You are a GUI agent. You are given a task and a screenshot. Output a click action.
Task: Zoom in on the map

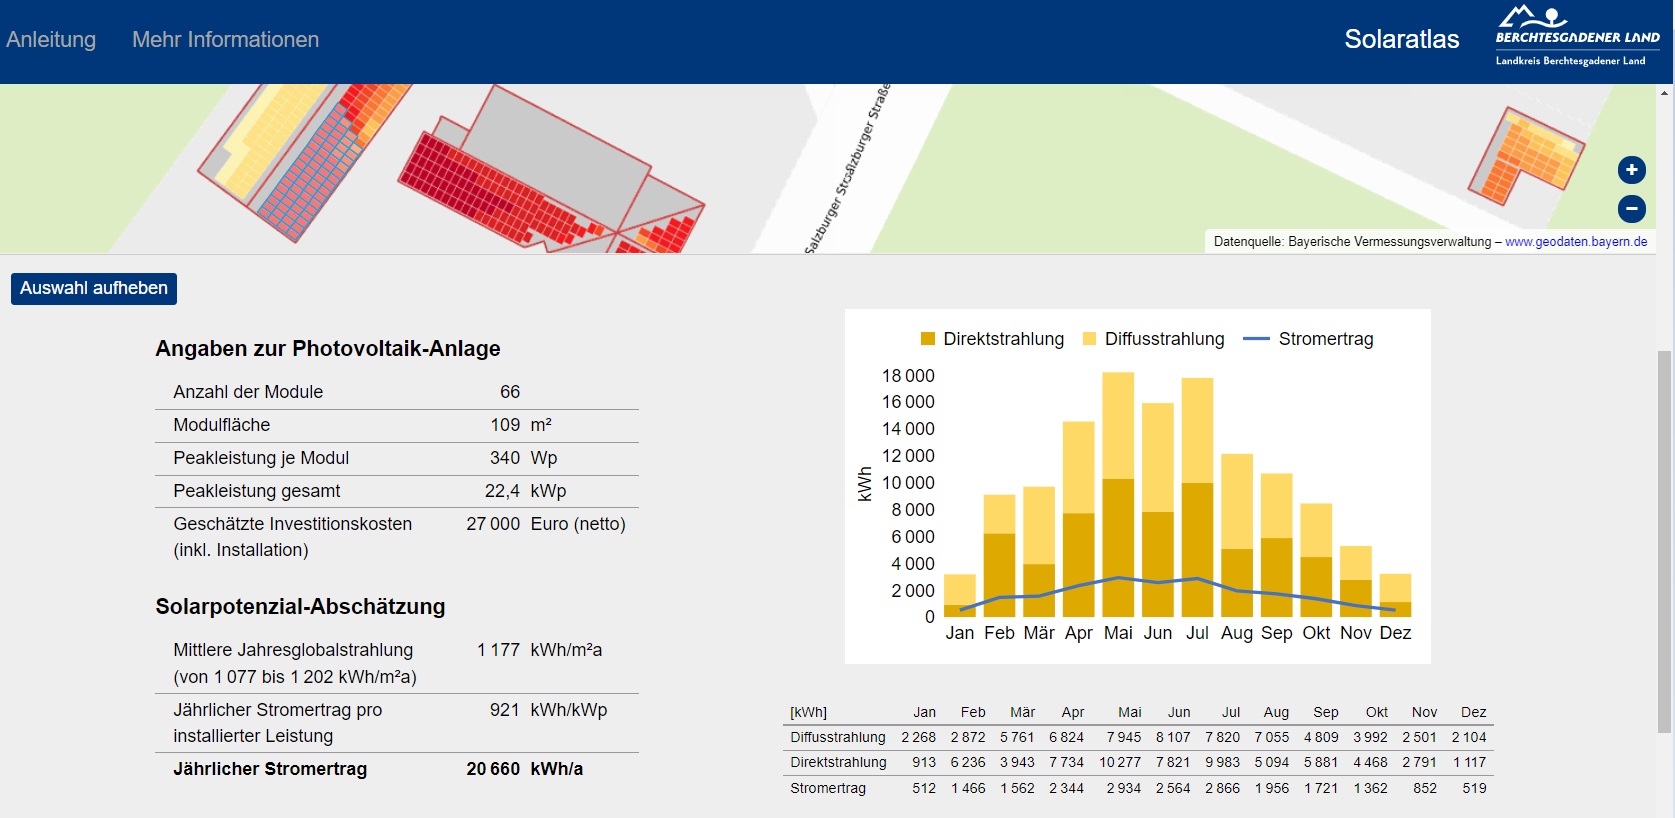tap(1631, 170)
